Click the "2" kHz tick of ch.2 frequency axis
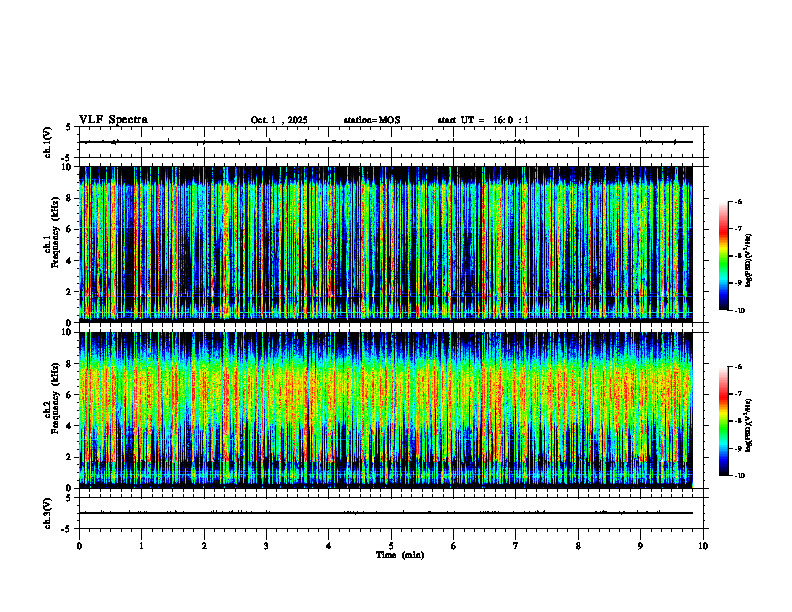This screenshot has height=612, width=792. pyautogui.click(x=70, y=457)
